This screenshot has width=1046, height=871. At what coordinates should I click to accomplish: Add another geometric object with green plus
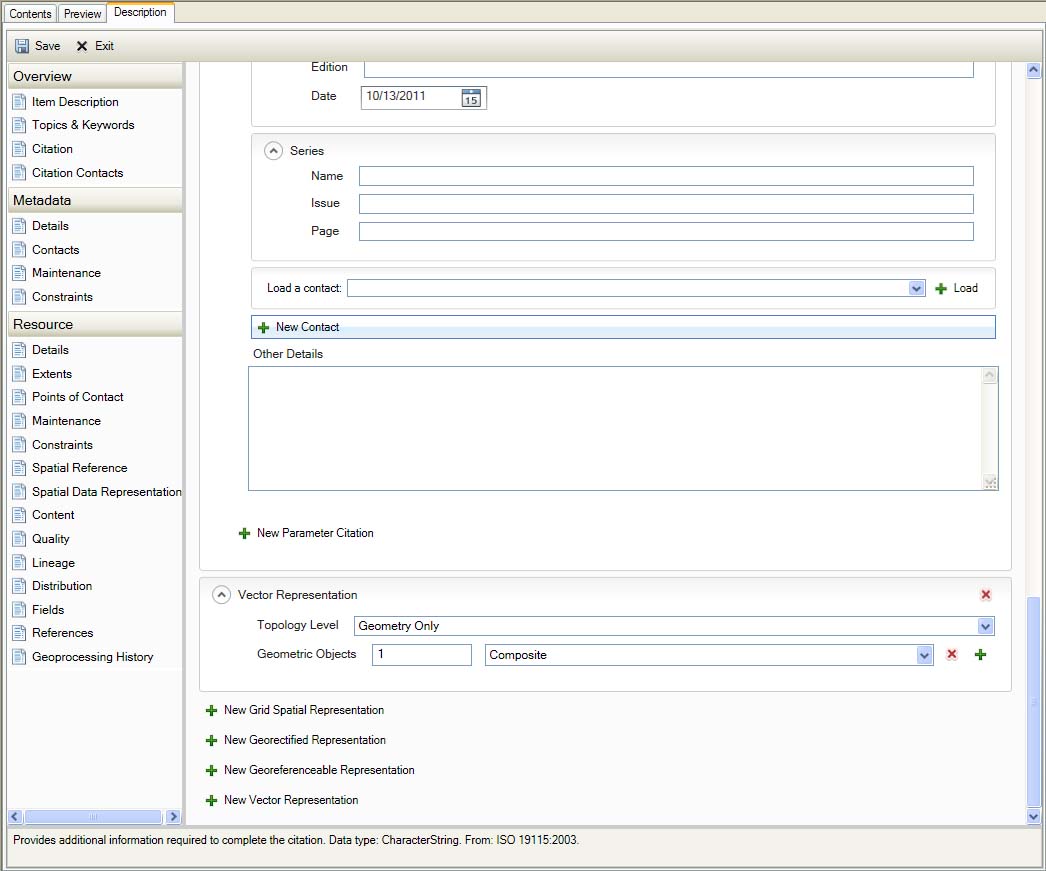coord(980,655)
